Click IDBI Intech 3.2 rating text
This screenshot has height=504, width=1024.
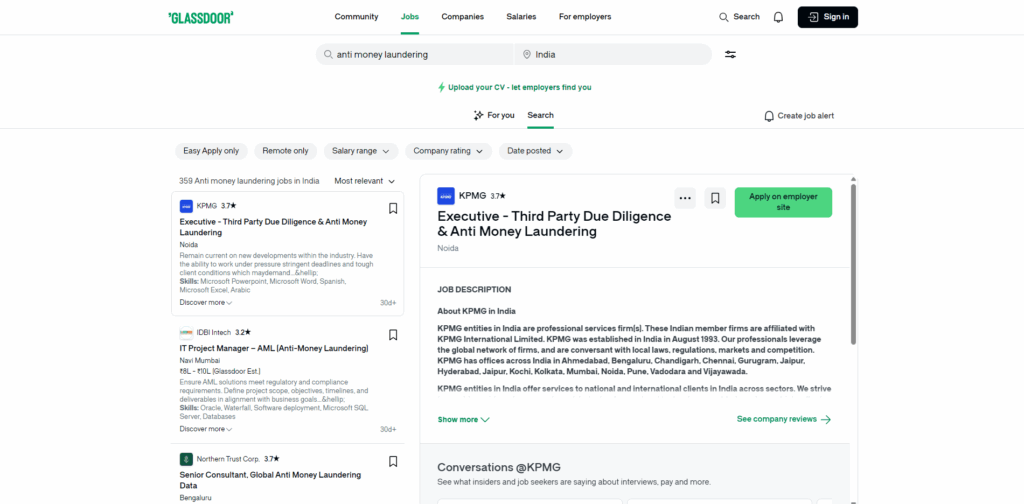(243, 332)
